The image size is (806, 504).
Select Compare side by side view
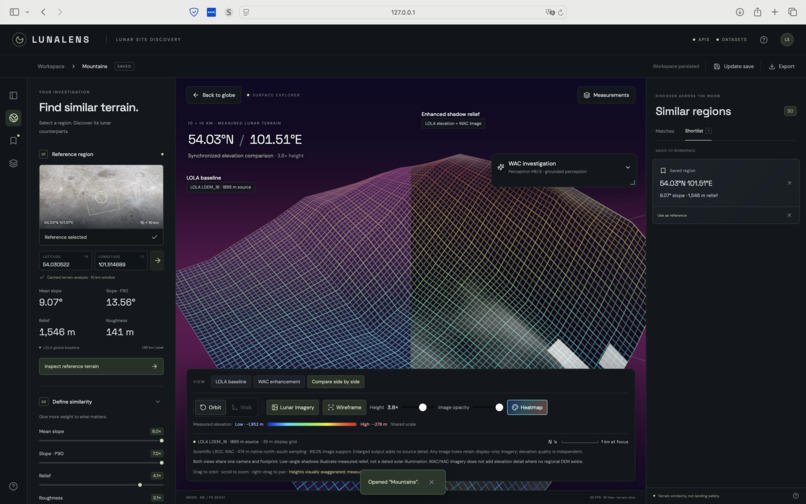[x=336, y=382]
